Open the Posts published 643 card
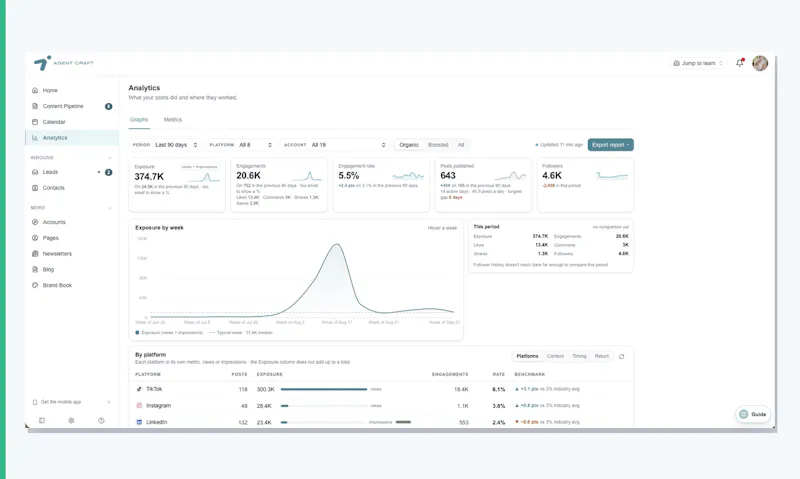This screenshot has height=479, width=800. point(483,185)
